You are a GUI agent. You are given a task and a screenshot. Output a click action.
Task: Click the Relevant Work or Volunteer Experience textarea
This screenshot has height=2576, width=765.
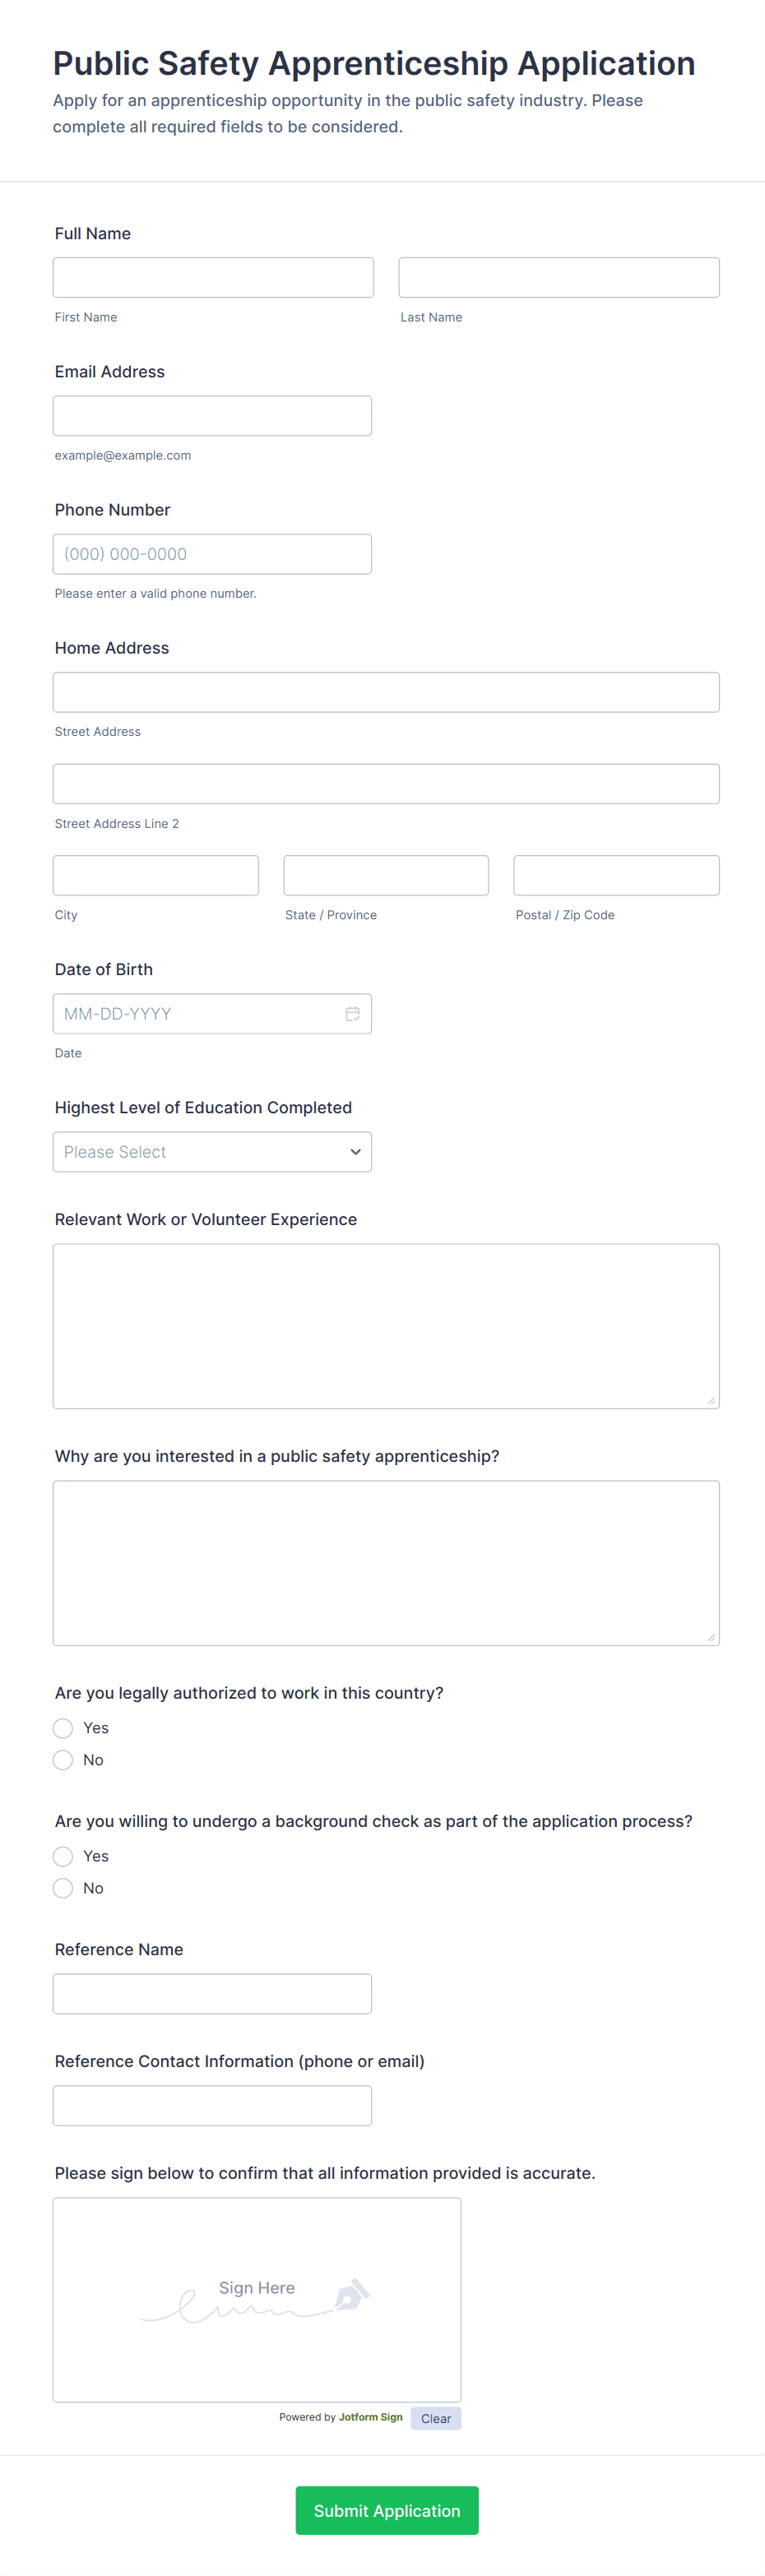pos(386,1326)
